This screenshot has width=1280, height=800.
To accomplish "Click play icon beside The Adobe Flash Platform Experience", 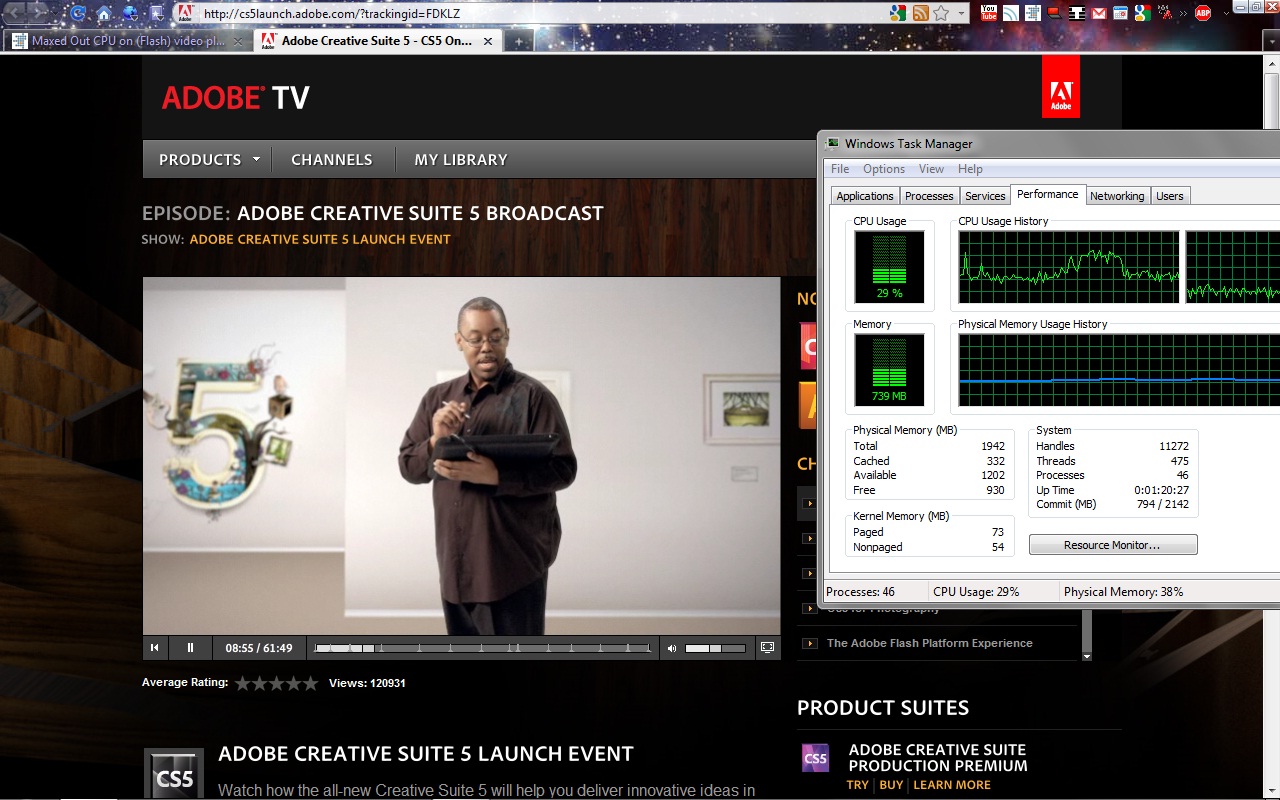I will (x=809, y=643).
